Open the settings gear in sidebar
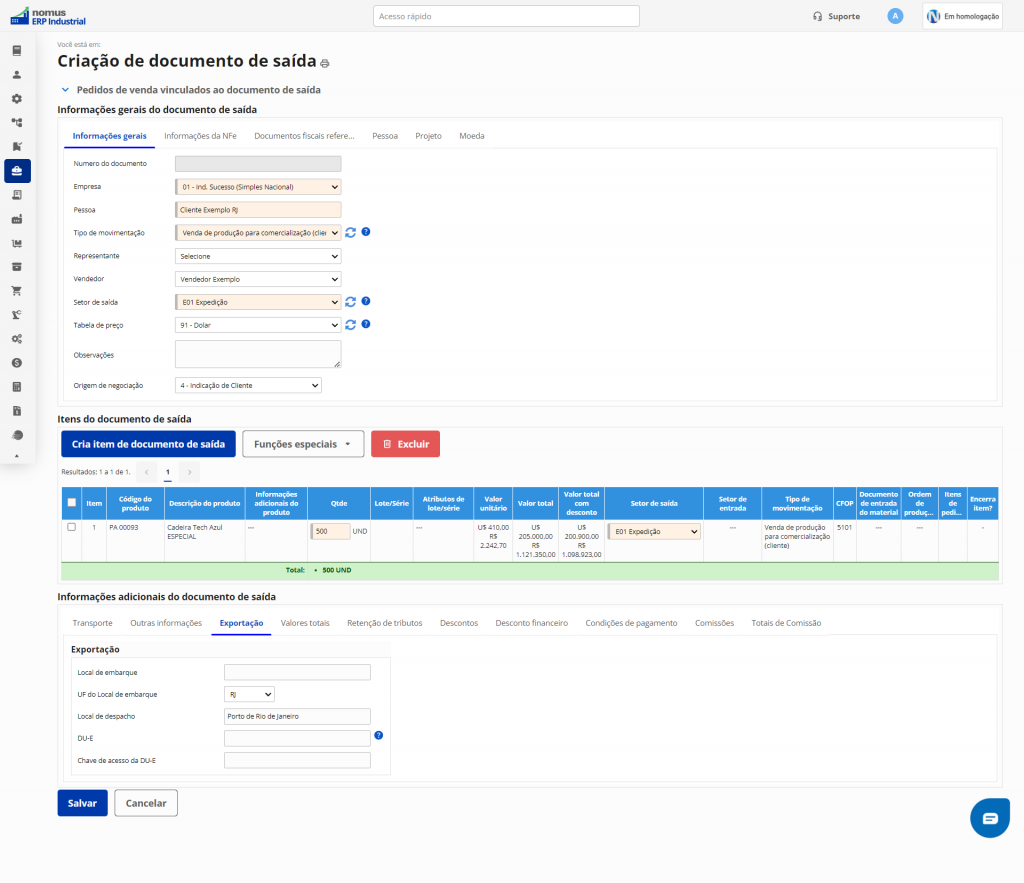 click(x=17, y=99)
